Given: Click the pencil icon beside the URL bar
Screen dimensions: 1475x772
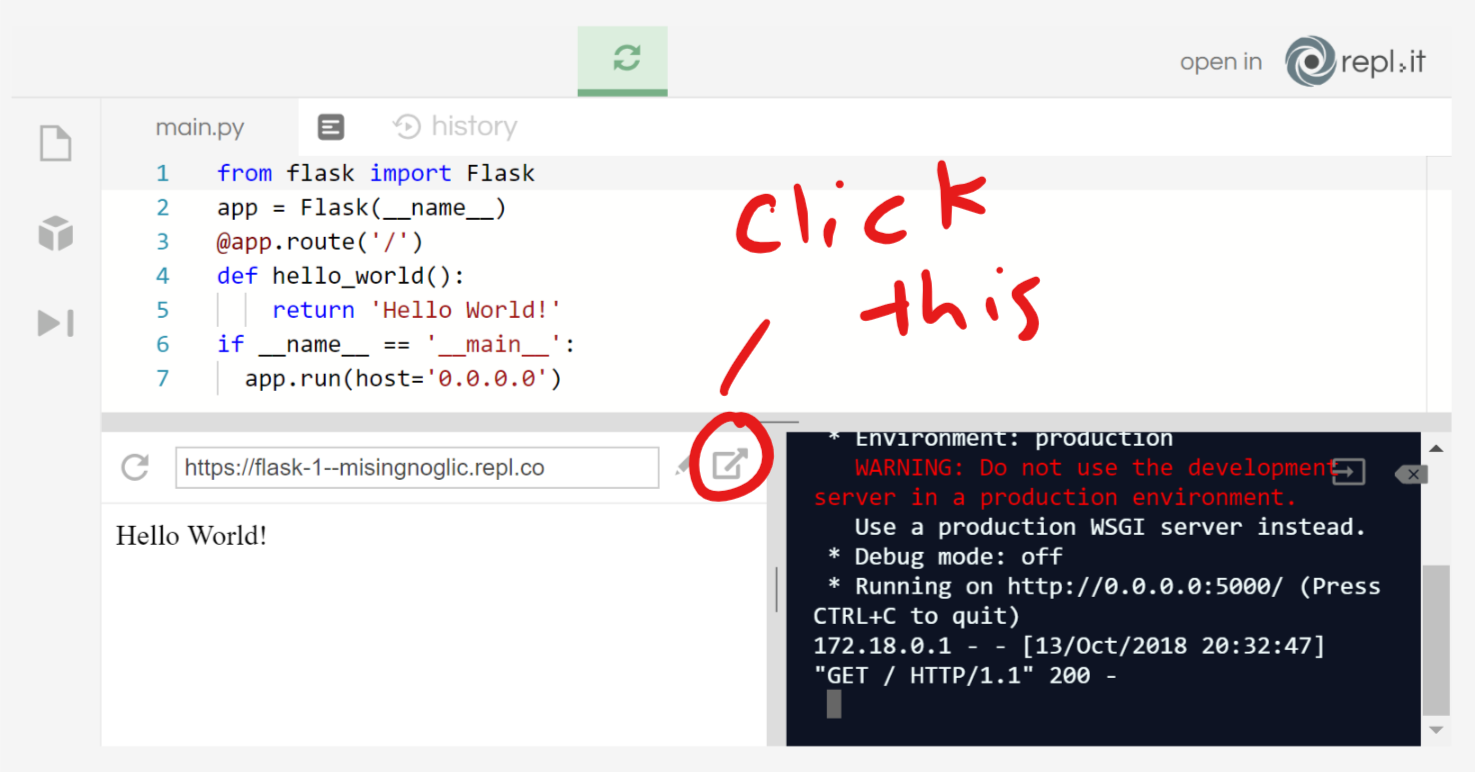Looking at the screenshot, I should point(683,465).
